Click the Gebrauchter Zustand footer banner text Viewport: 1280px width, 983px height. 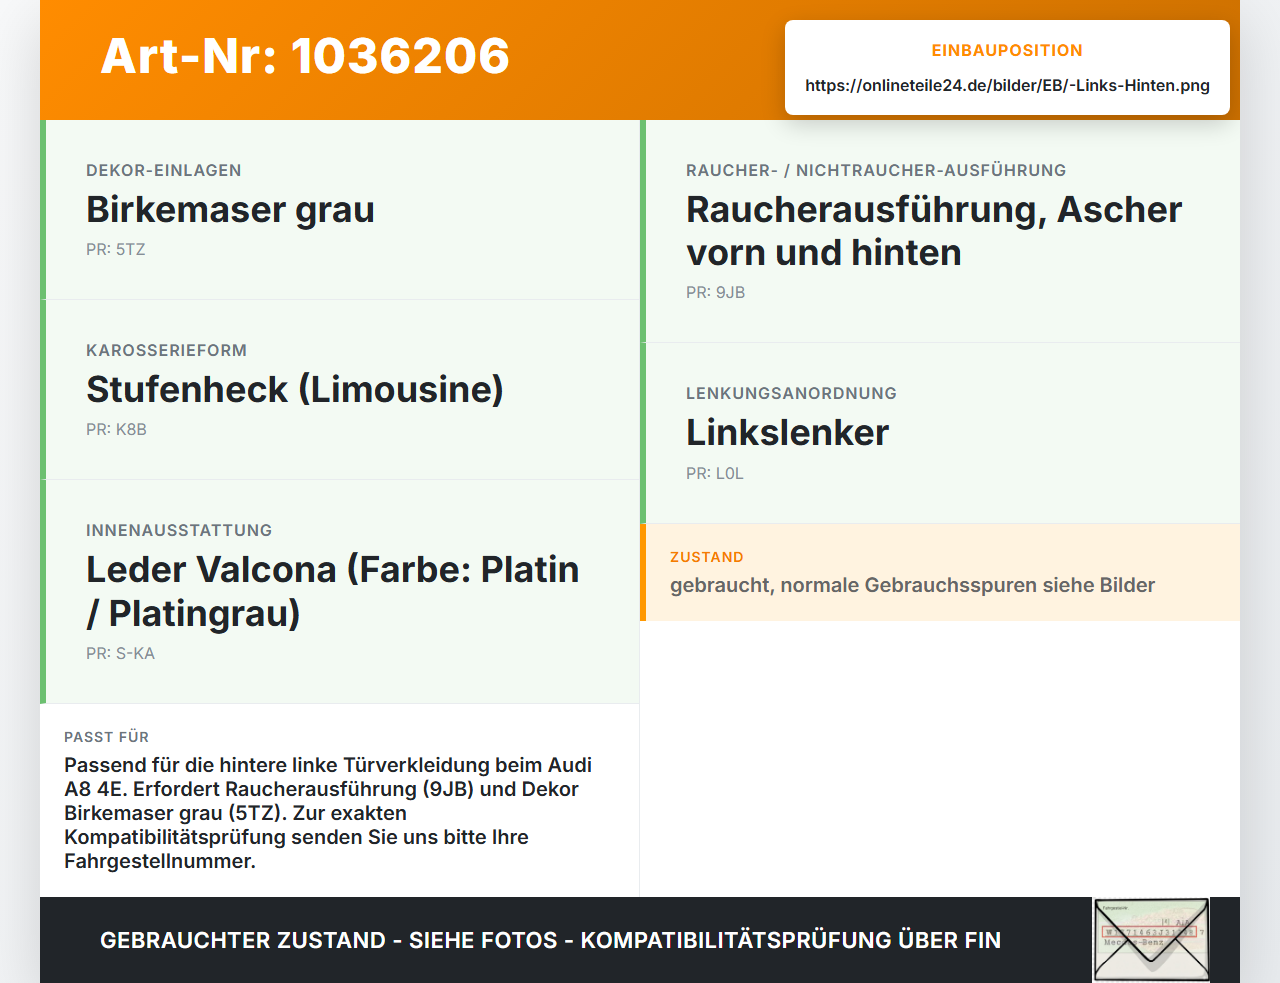550,940
